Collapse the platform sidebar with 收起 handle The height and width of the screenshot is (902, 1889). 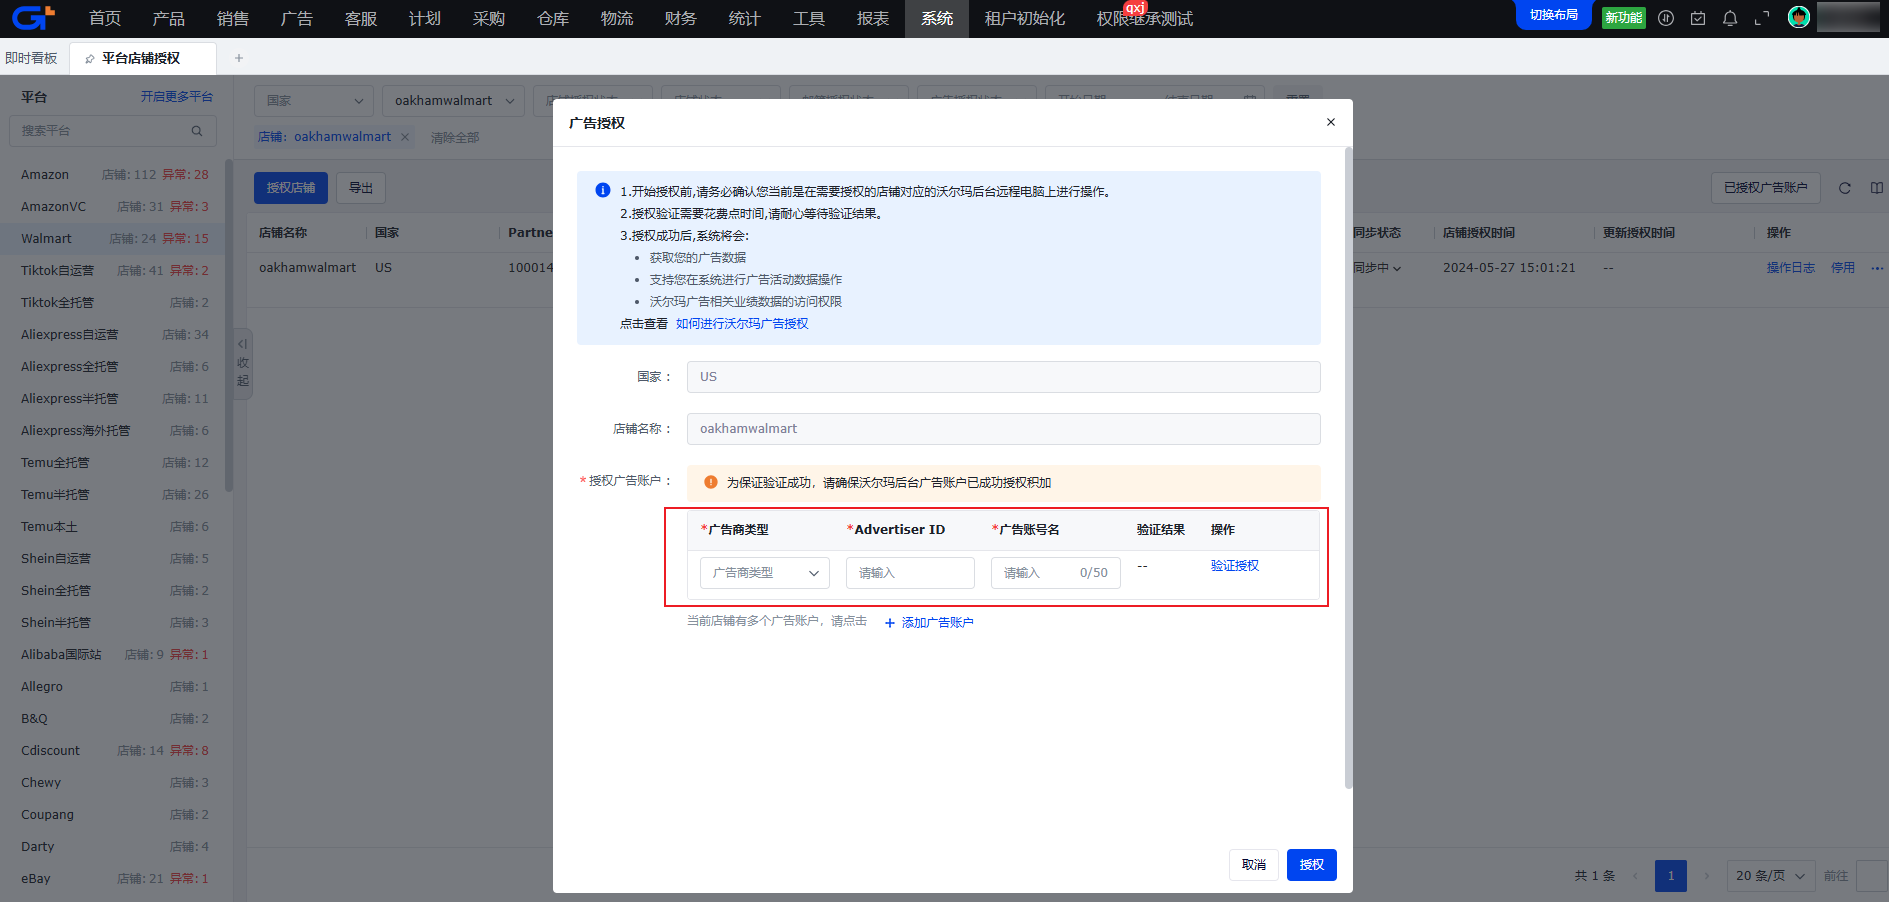pyautogui.click(x=243, y=363)
